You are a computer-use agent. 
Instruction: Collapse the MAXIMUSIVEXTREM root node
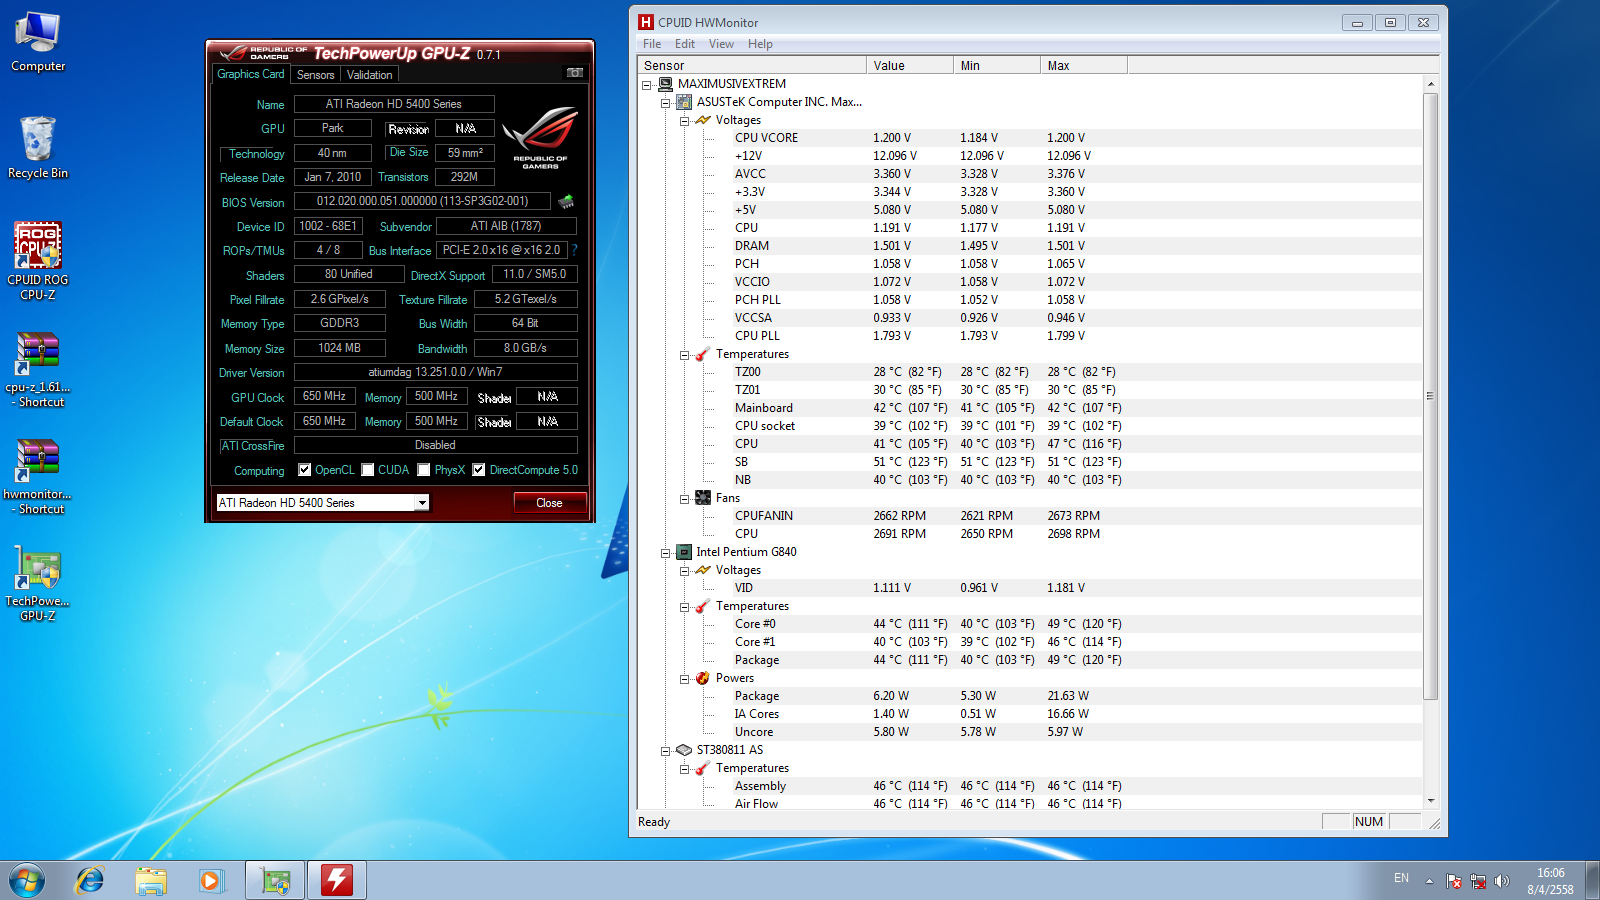tap(647, 85)
